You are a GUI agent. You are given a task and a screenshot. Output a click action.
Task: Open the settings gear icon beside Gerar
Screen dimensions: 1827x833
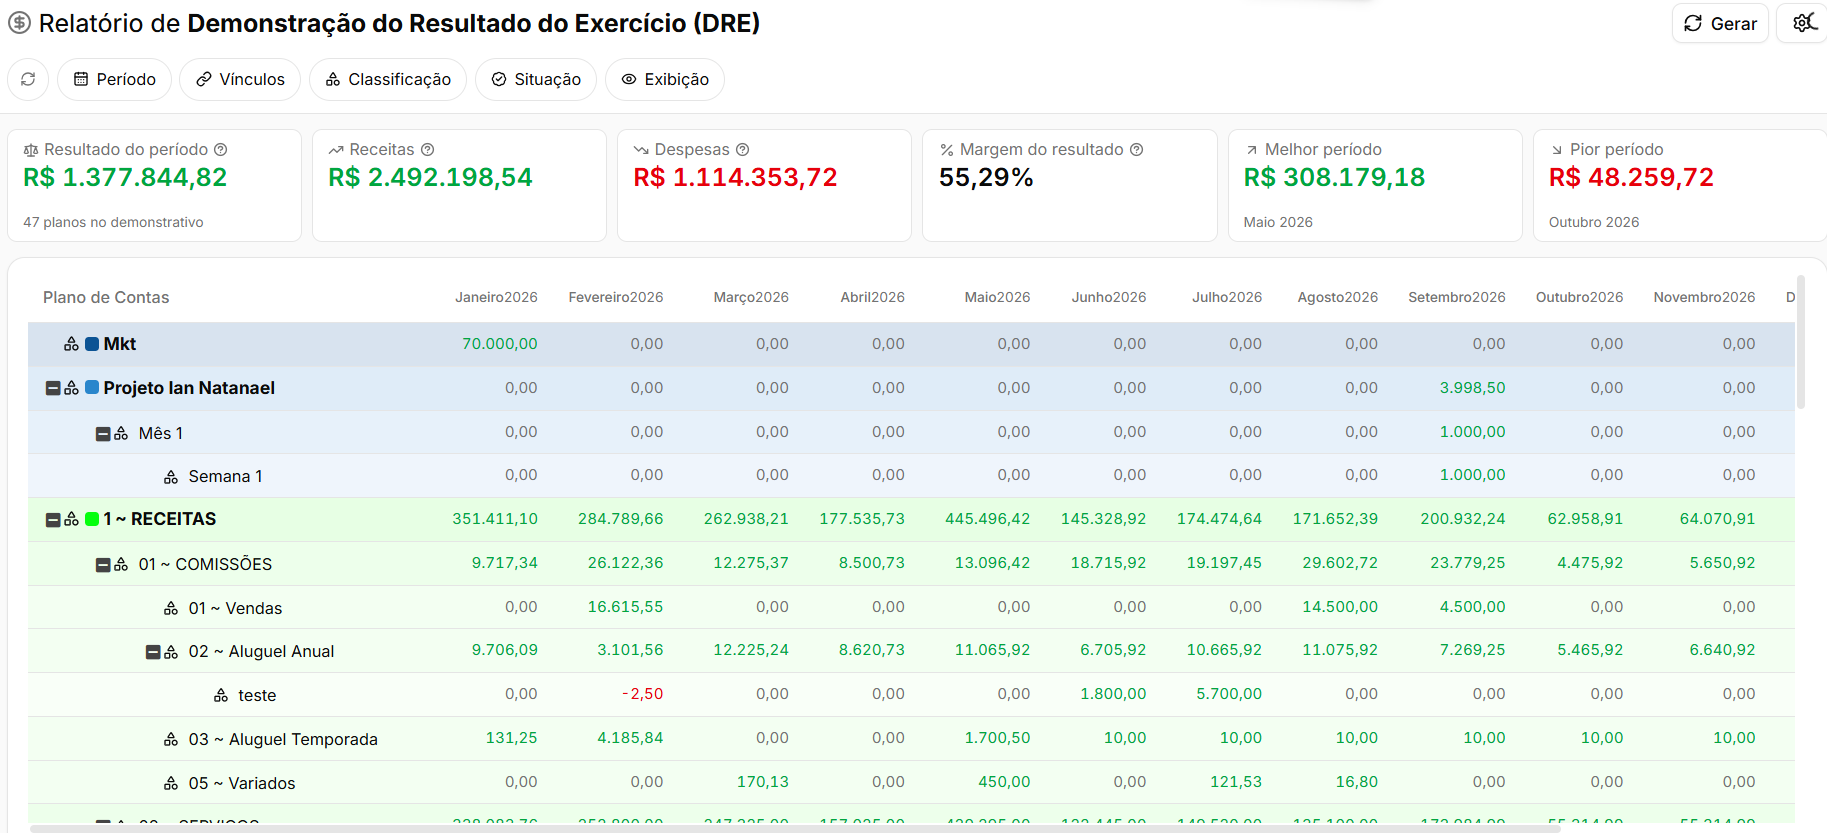[x=1803, y=23]
